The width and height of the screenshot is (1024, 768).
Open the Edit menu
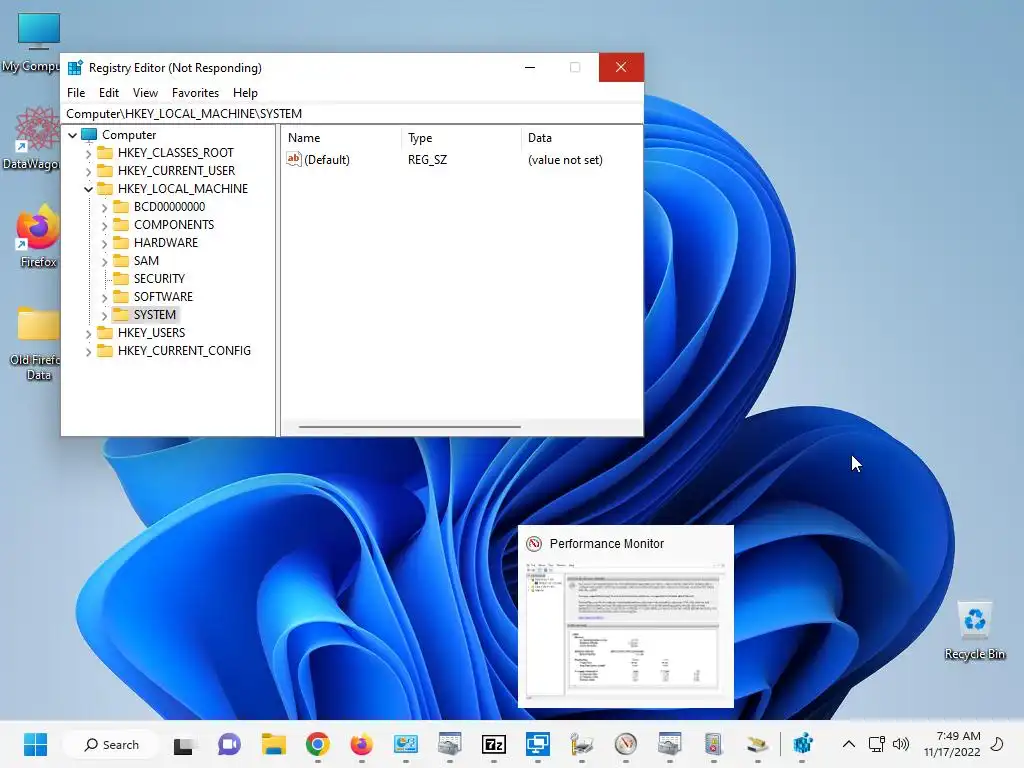tap(108, 93)
